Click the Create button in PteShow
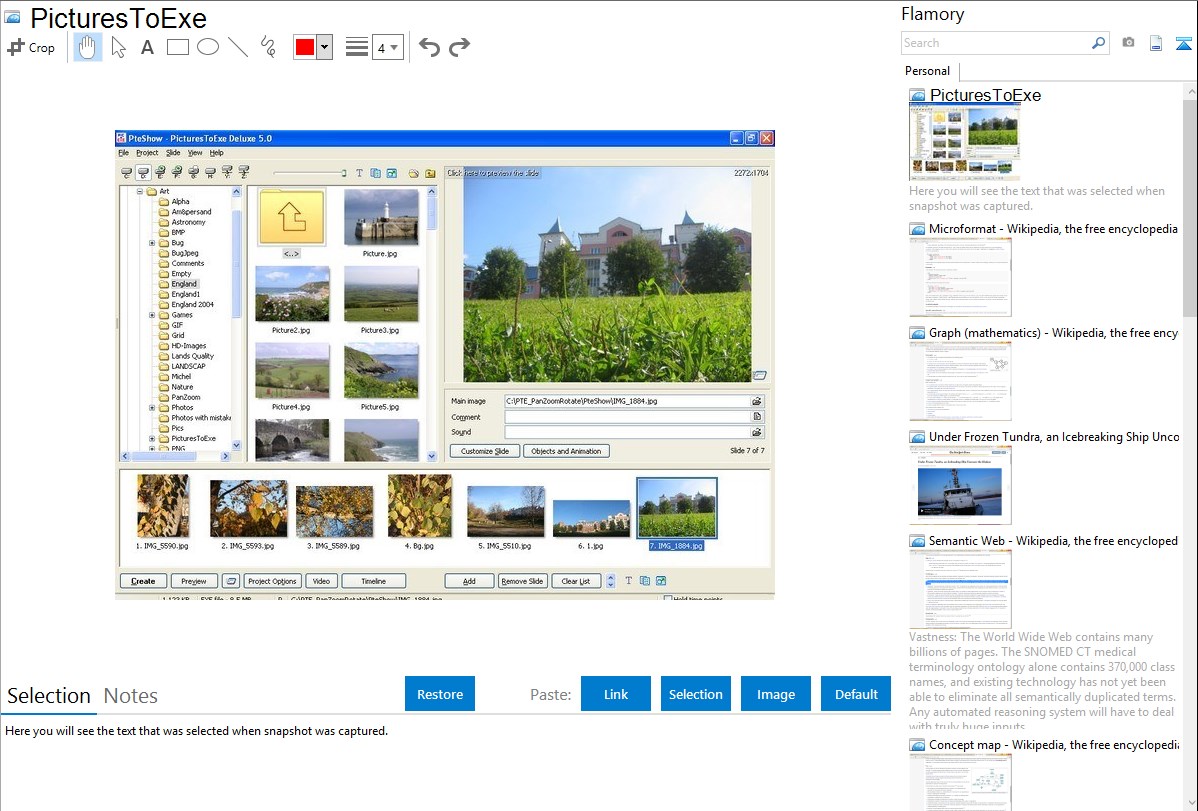 click(x=143, y=581)
